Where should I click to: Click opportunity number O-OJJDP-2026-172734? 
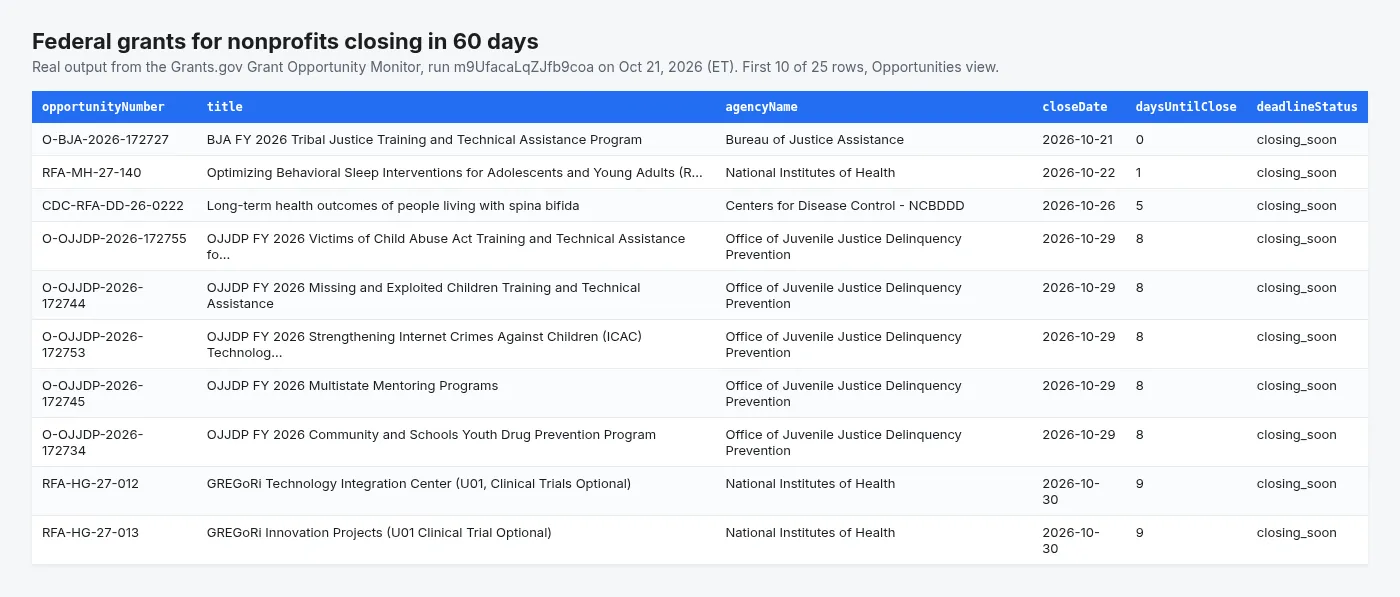click(92, 443)
